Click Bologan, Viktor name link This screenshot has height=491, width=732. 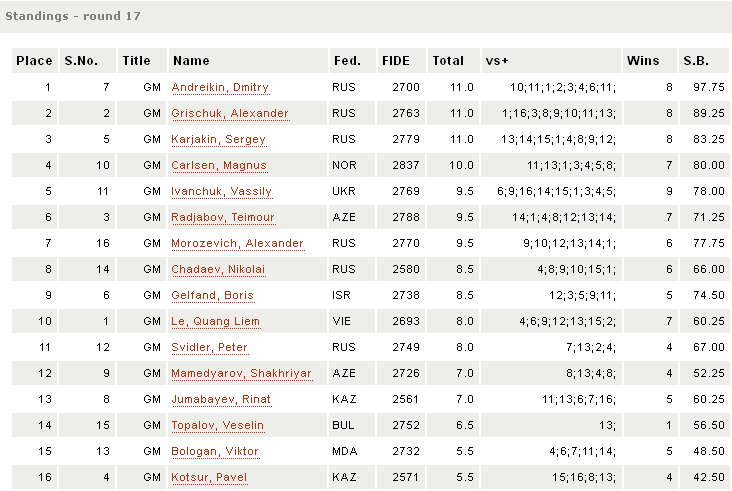coord(215,452)
